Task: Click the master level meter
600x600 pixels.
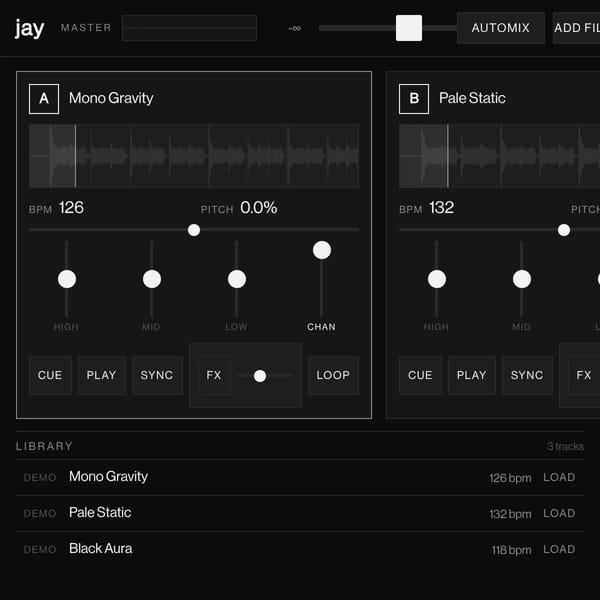Action: click(x=189, y=28)
